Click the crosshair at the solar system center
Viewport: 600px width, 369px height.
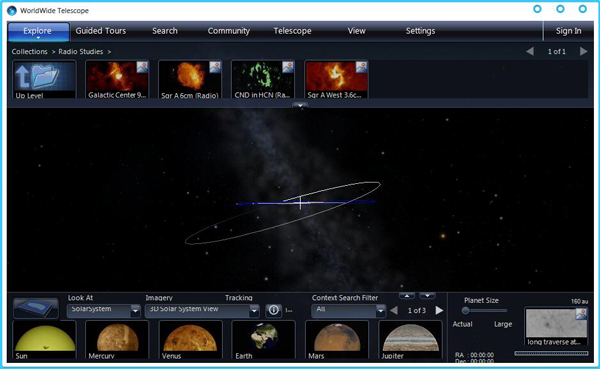(x=300, y=202)
